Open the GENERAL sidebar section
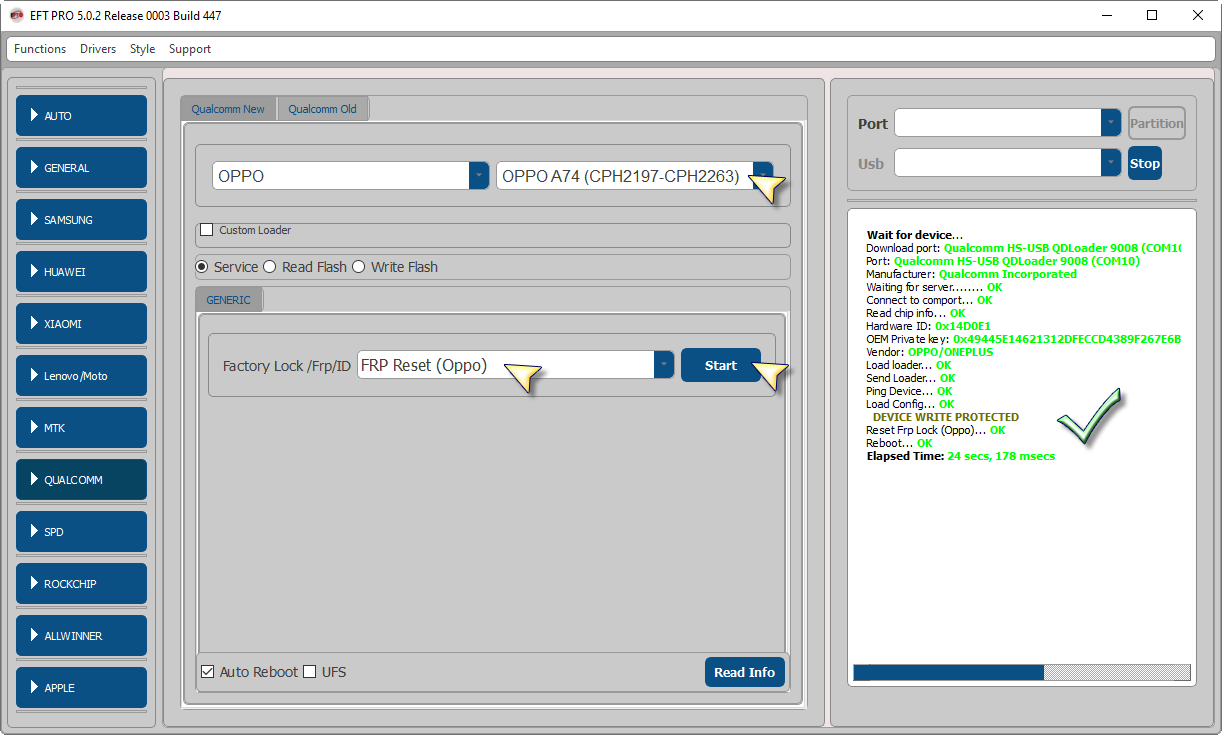1222x735 pixels. pos(81,168)
